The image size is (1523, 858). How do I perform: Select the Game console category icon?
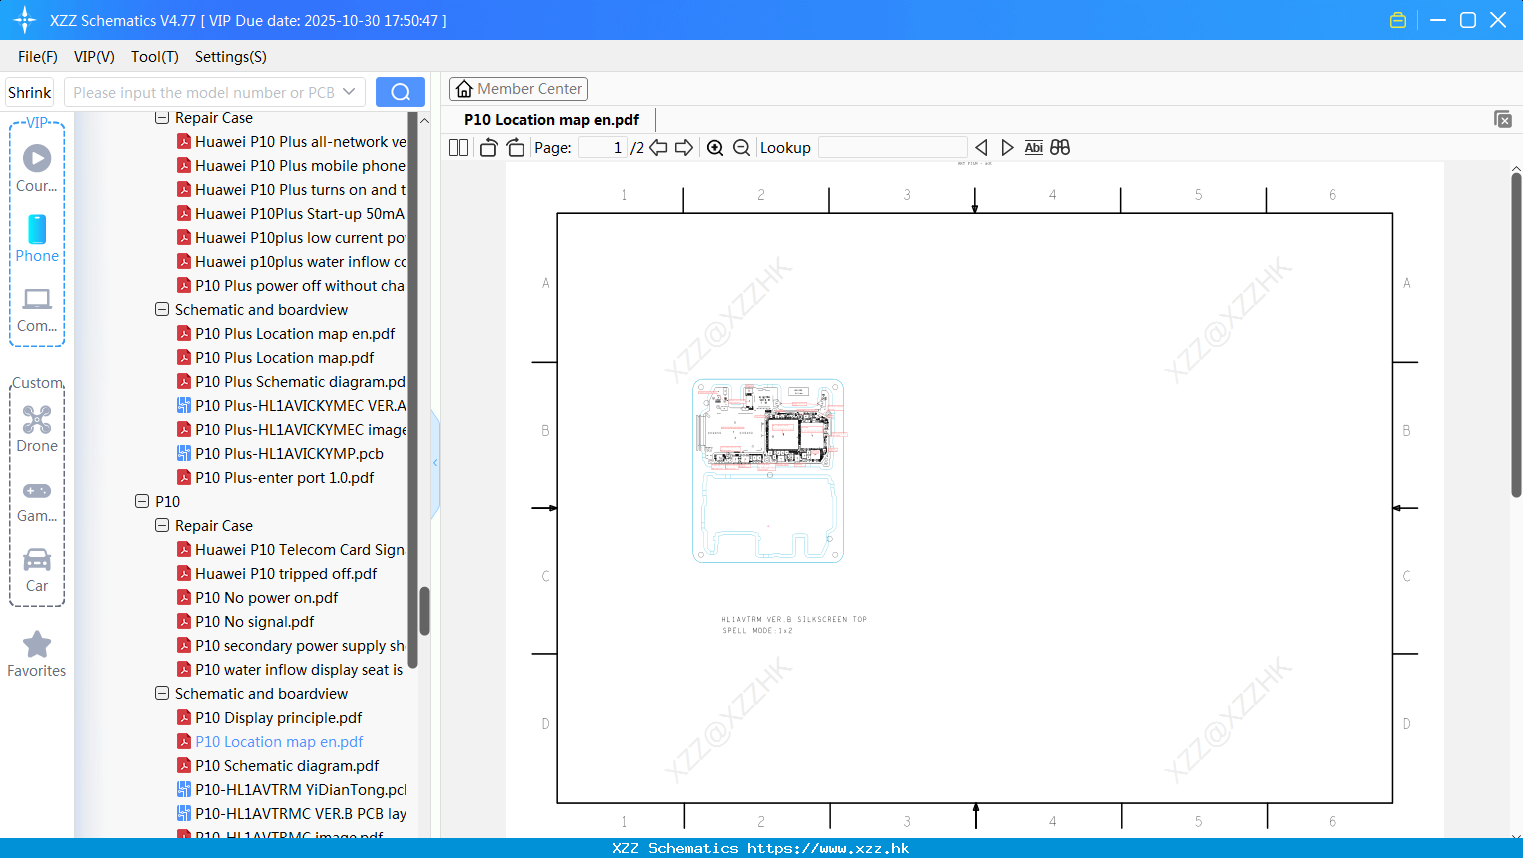[x=37, y=500]
